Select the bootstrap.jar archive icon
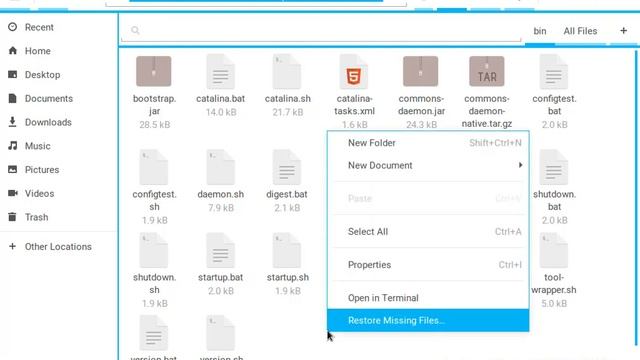This screenshot has width=640, height=360. click(154, 71)
